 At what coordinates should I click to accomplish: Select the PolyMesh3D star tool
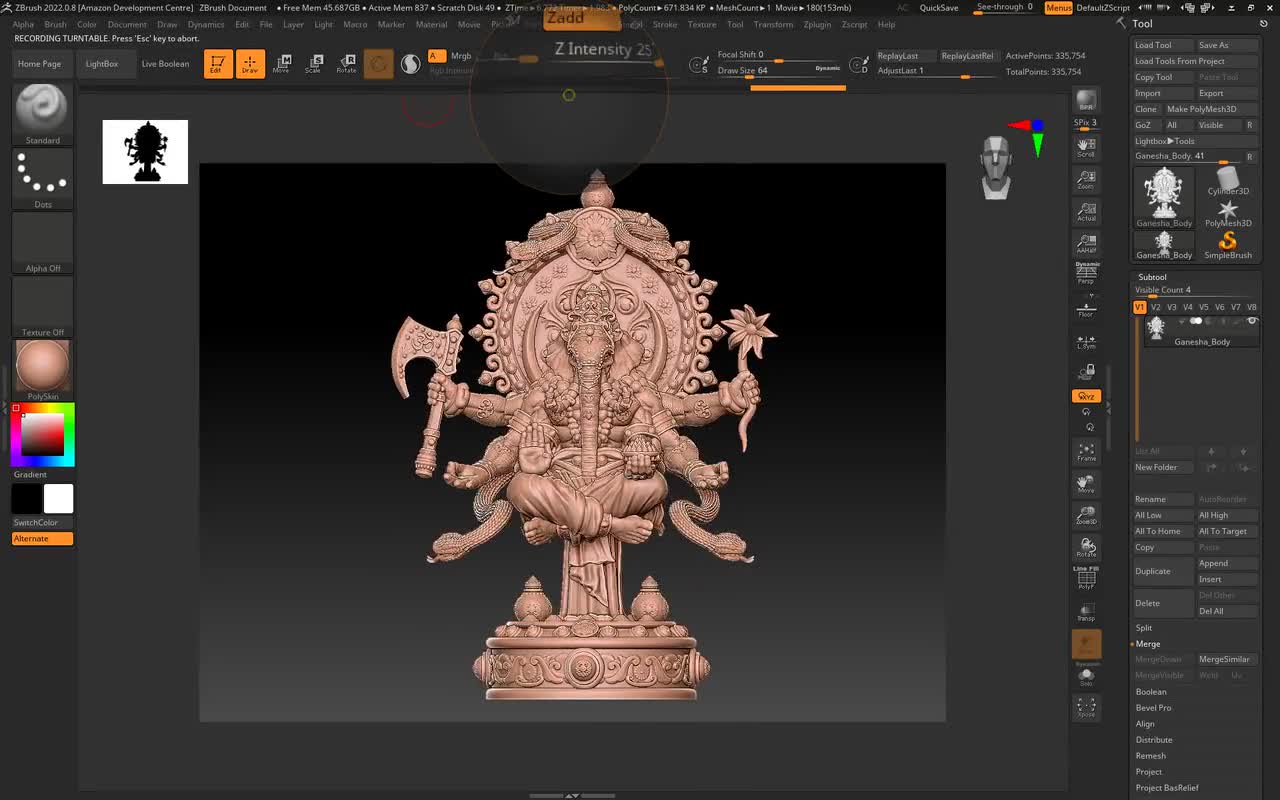coord(1228,213)
